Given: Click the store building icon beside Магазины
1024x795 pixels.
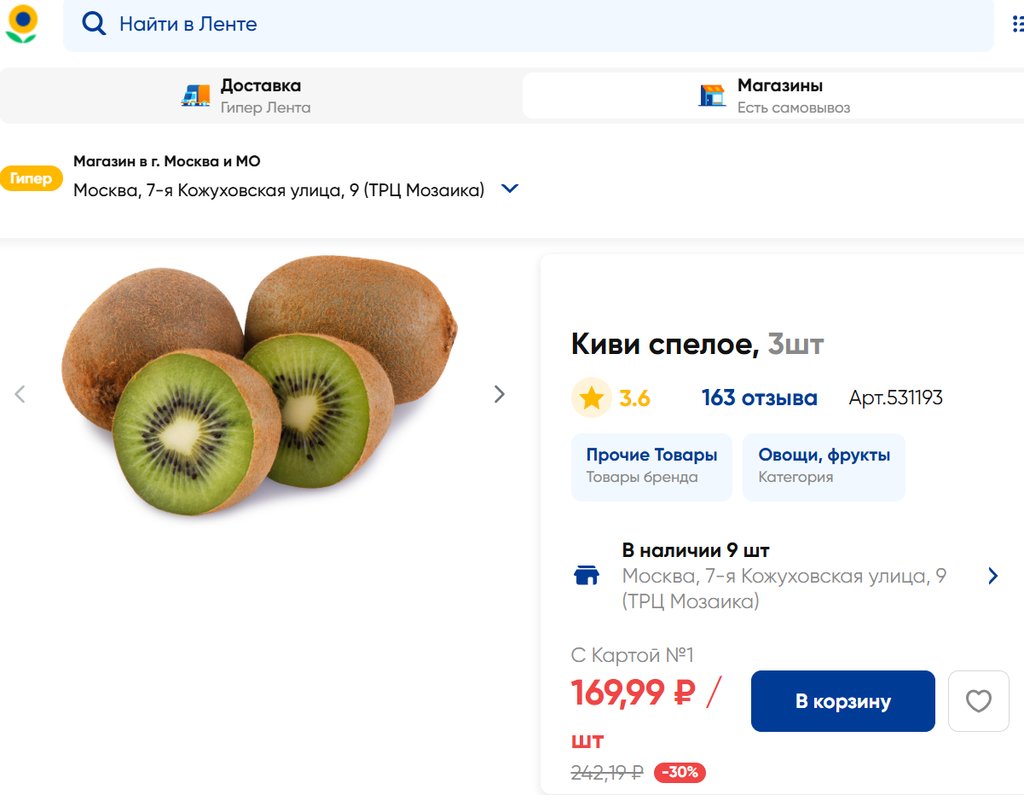Looking at the screenshot, I should click(x=712, y=95).
